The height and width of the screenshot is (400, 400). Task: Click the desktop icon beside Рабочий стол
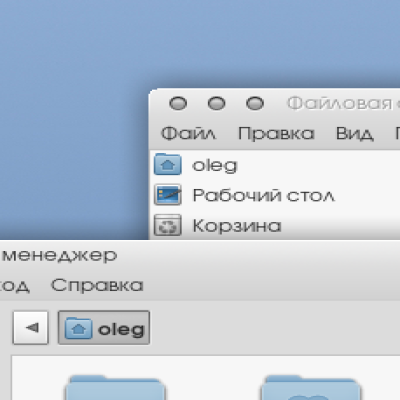(168, 195)
